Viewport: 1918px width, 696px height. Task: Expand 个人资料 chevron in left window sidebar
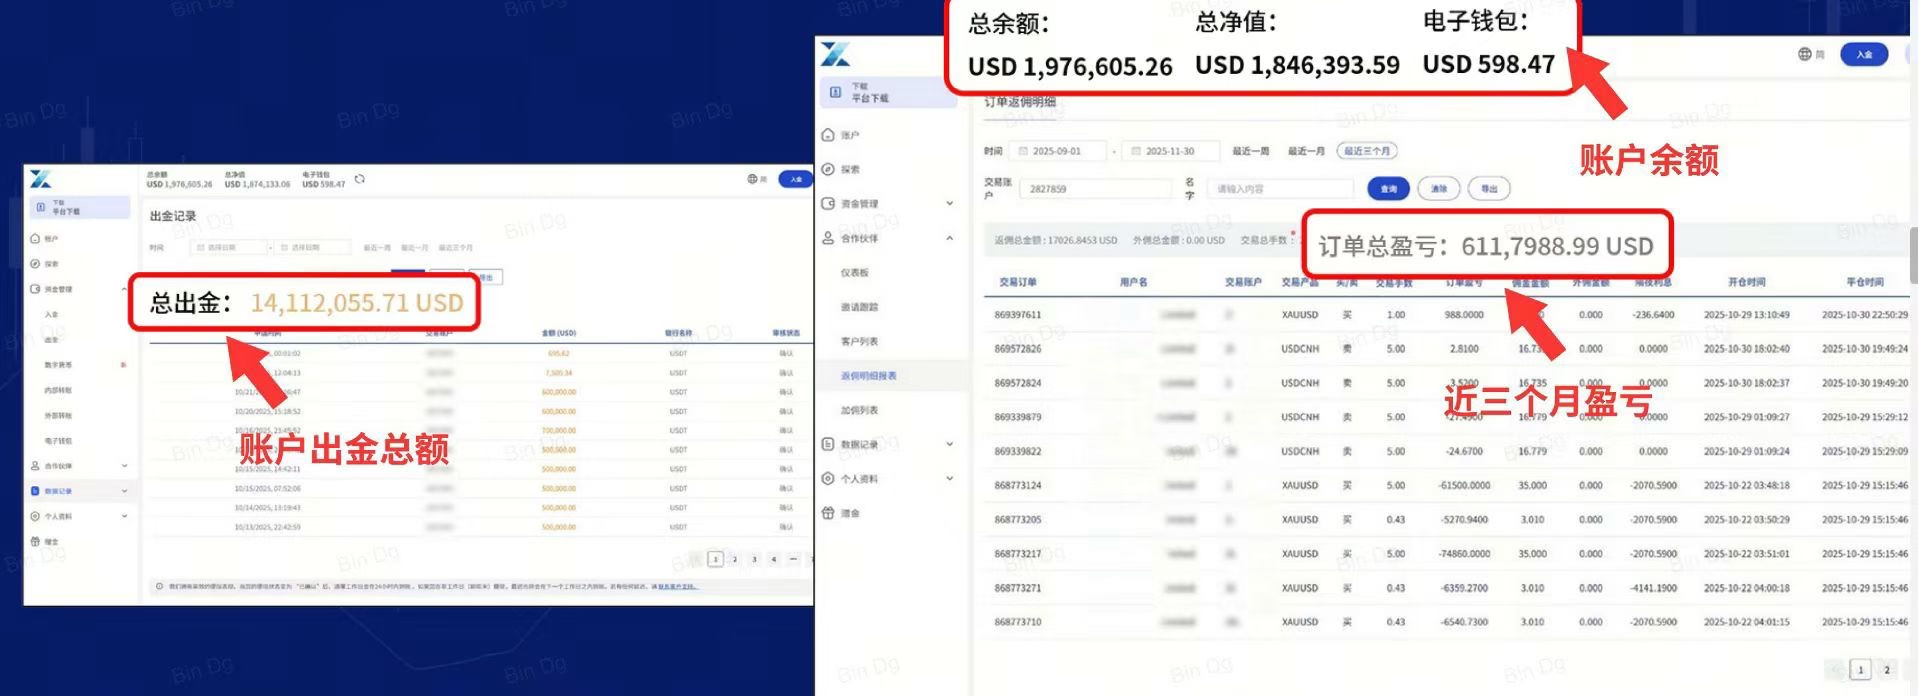click(124, 516)
